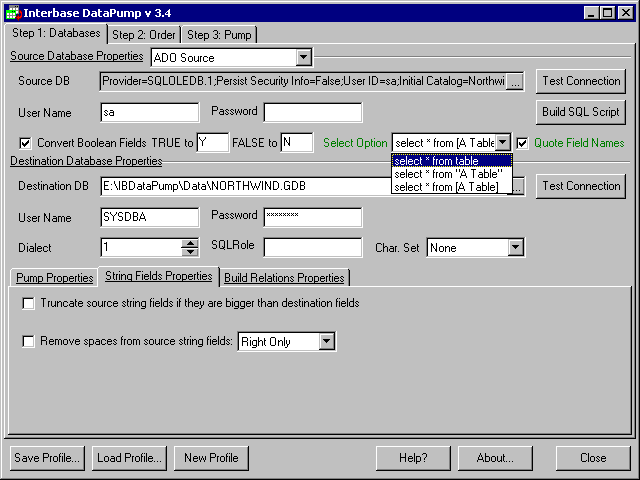Collapse the Select Option dropdown arrow
Image resolution: width=640 pixels, height=480 pixels.
coord(503,143)
